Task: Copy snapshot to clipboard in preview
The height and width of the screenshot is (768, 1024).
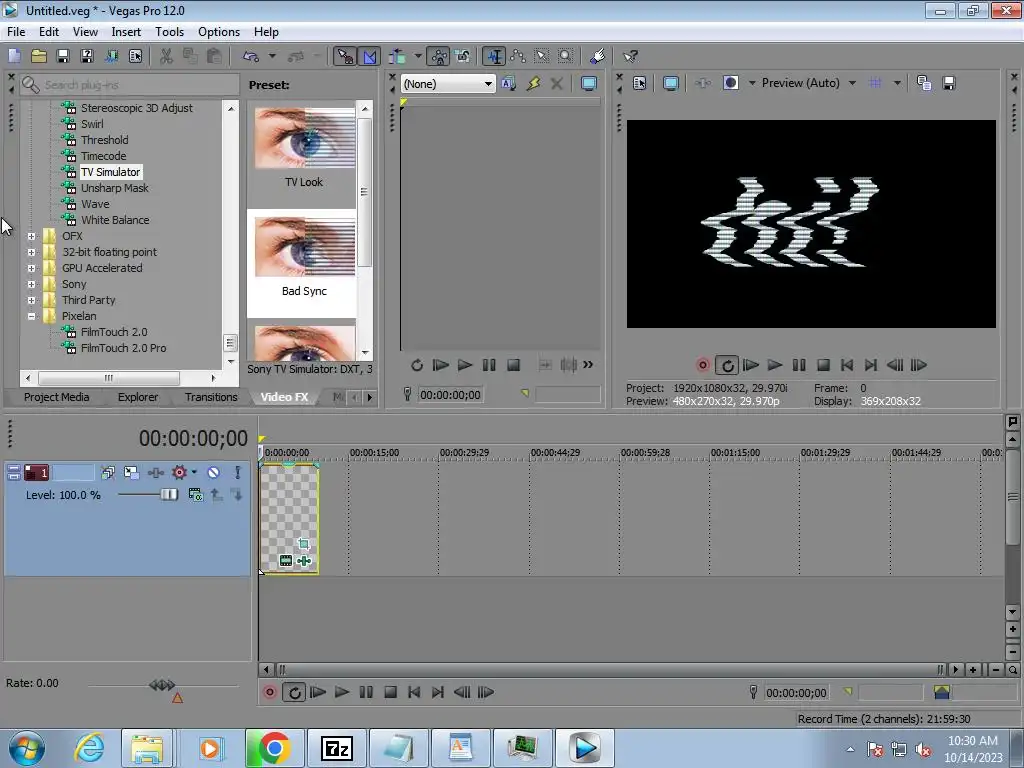Action: click(x=924, y=83)
